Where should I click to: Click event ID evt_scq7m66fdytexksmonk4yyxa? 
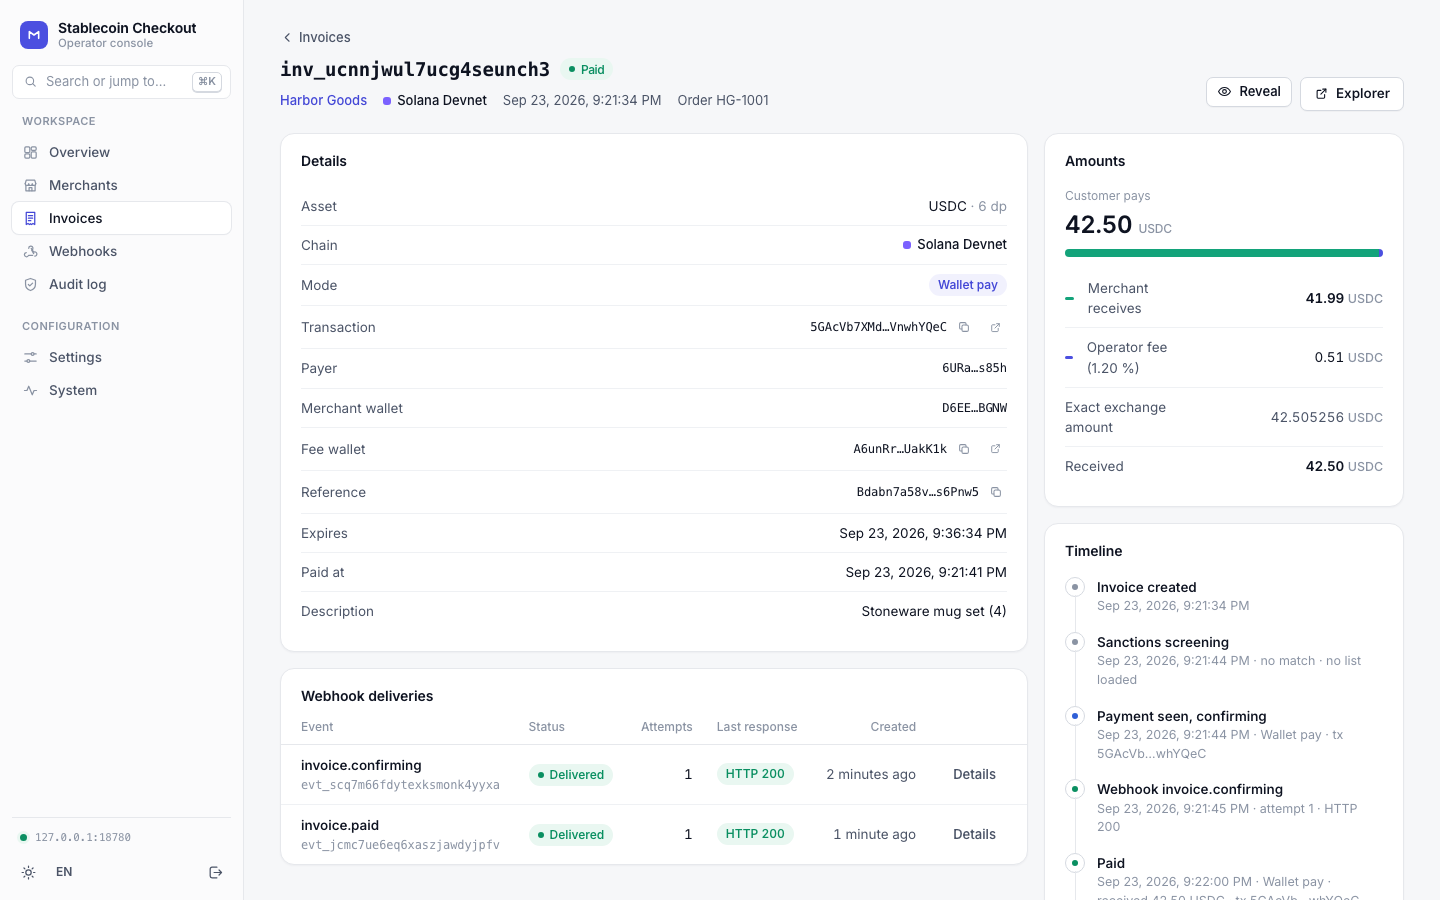tap(400, 785)
